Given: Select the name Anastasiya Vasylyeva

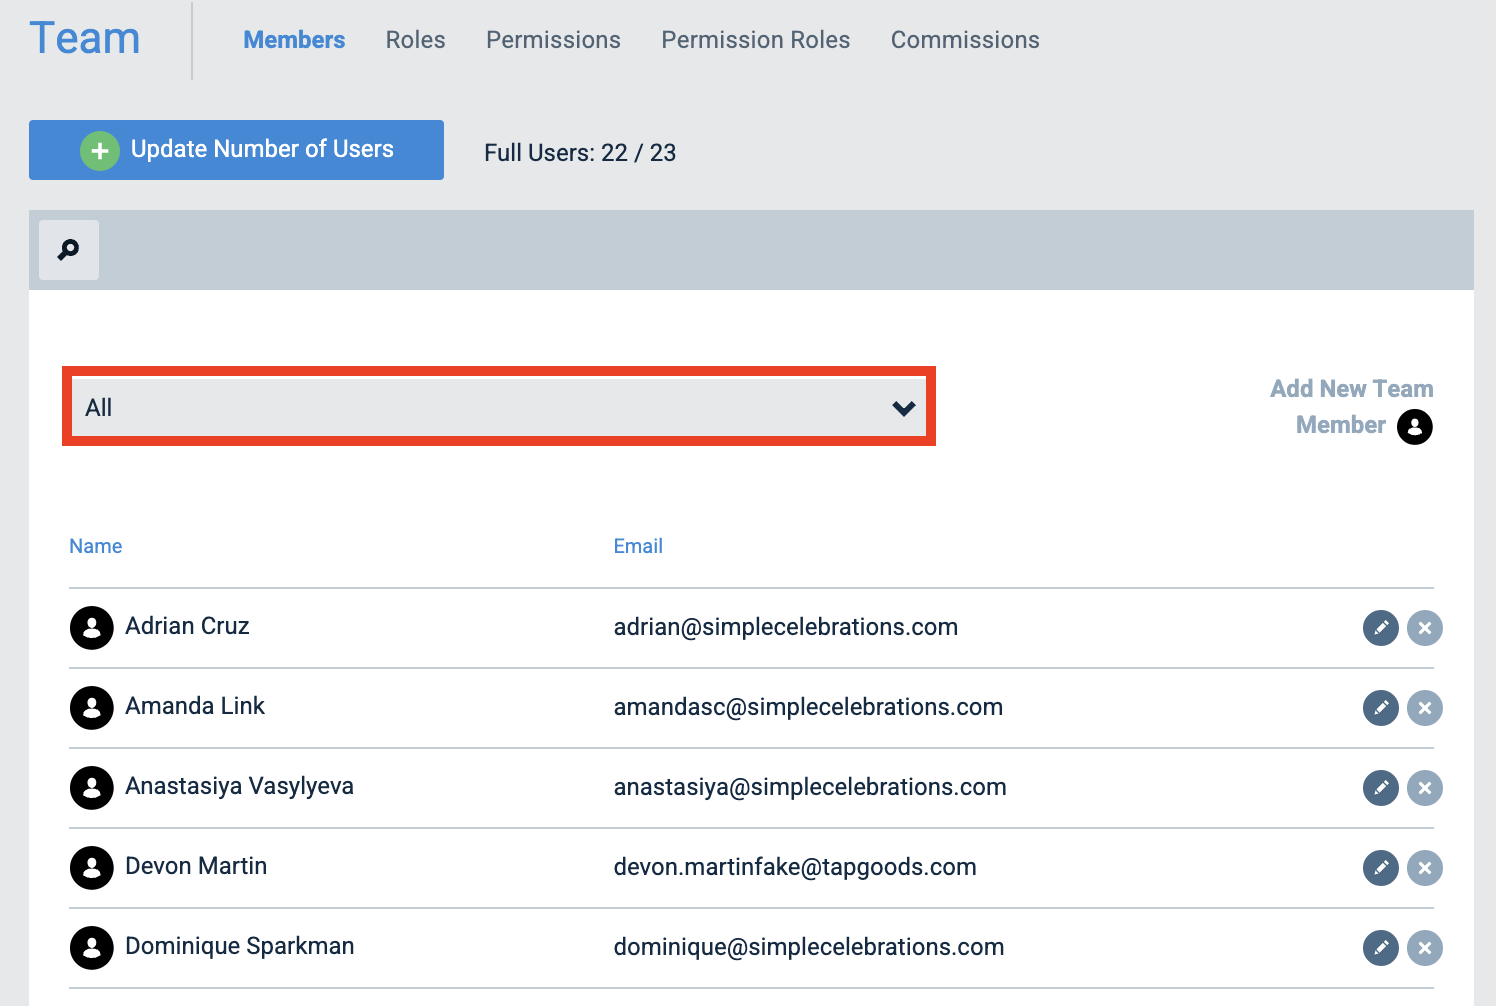Looking at the screenshot, I should click(239, 786).
